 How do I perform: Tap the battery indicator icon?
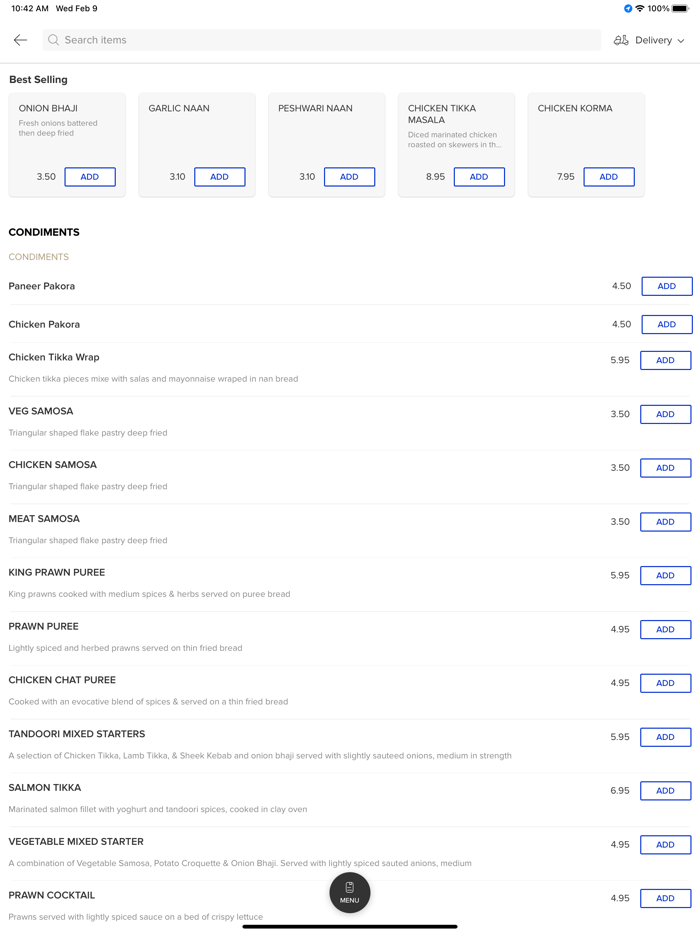pyautogui.click(x=681, y=9)
